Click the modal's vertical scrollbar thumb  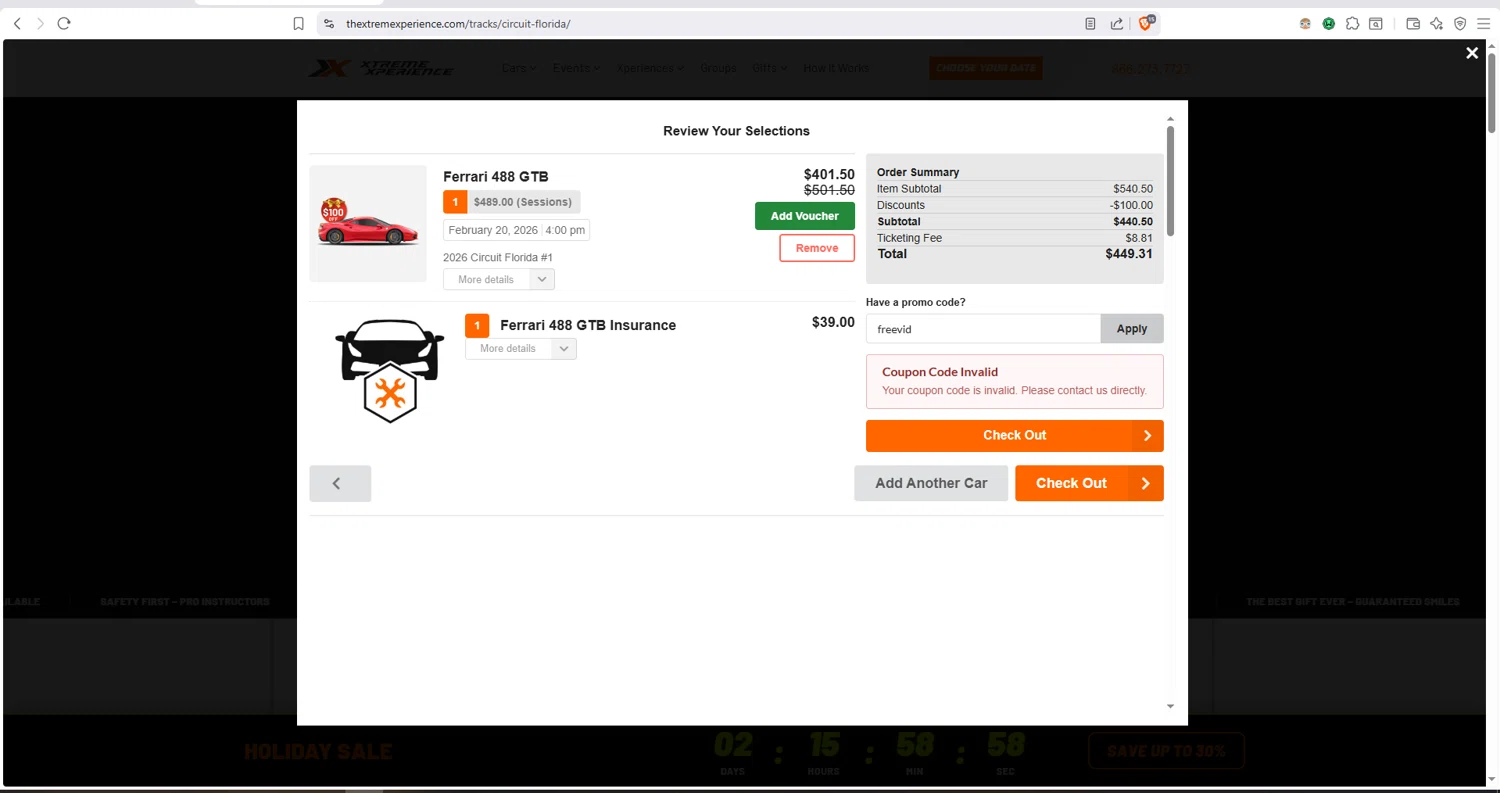(x=1170, y=182)
